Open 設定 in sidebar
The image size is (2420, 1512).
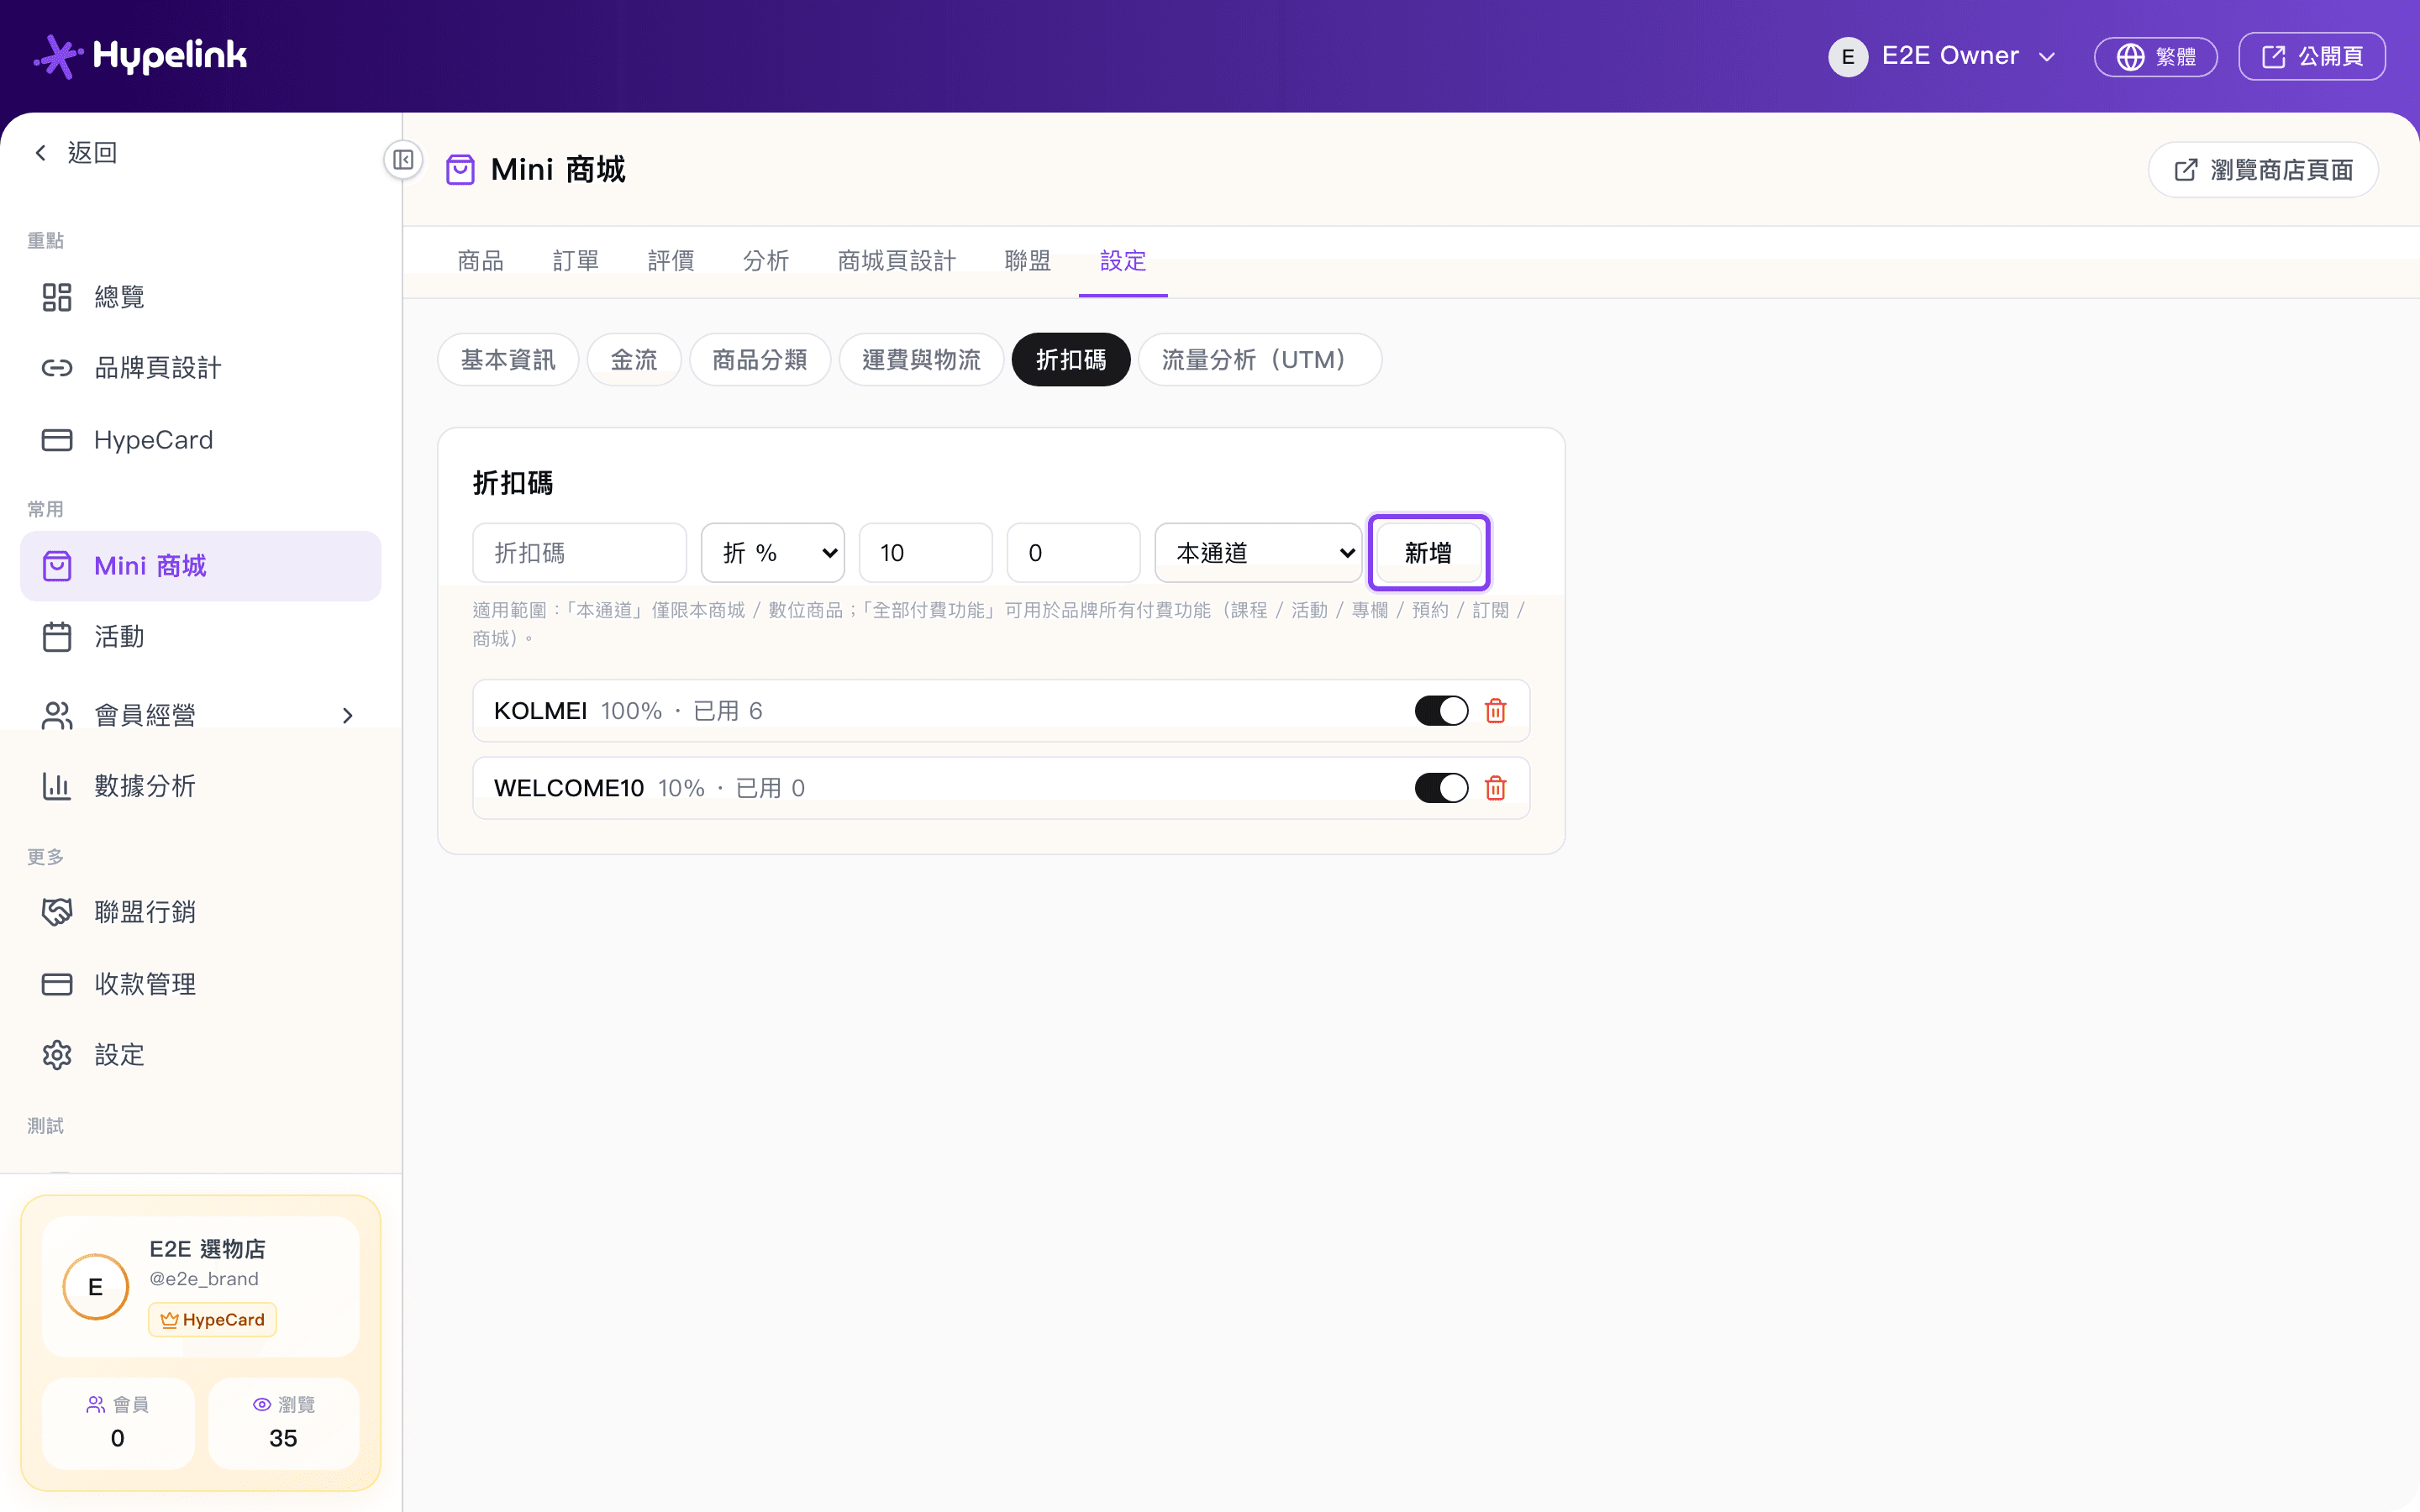(x=200, y=1055)
